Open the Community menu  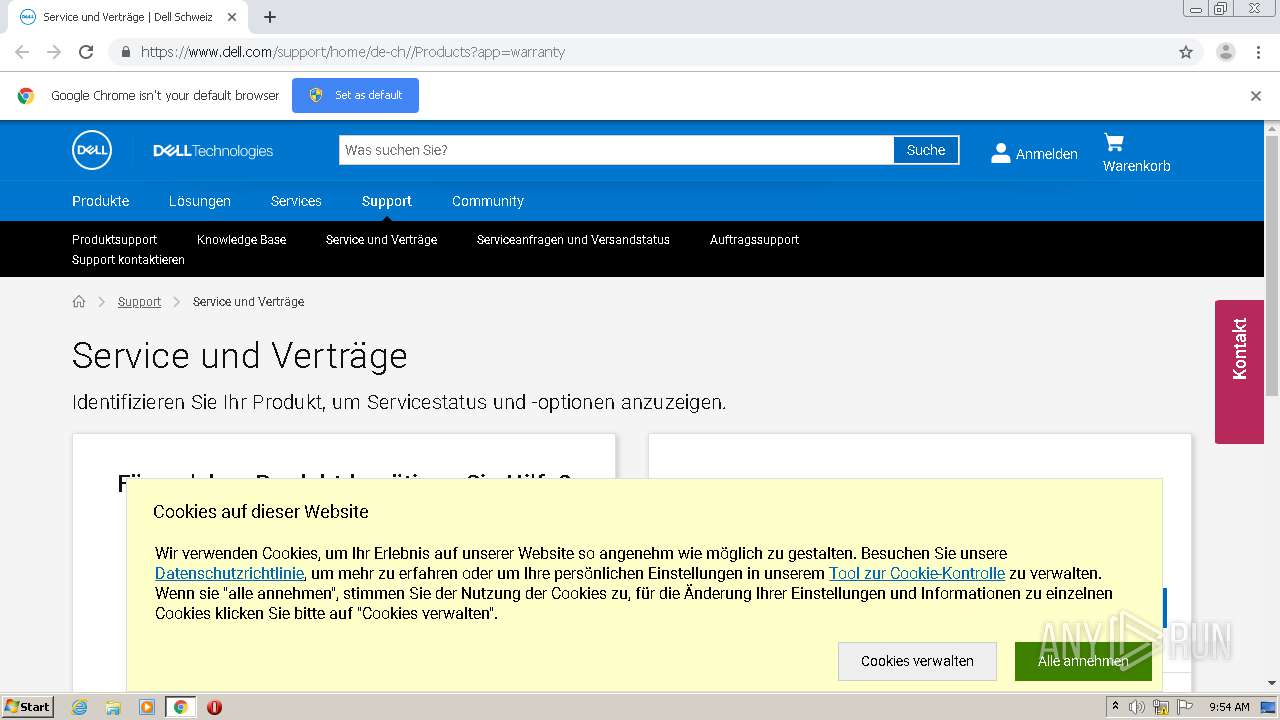[488, 201]
